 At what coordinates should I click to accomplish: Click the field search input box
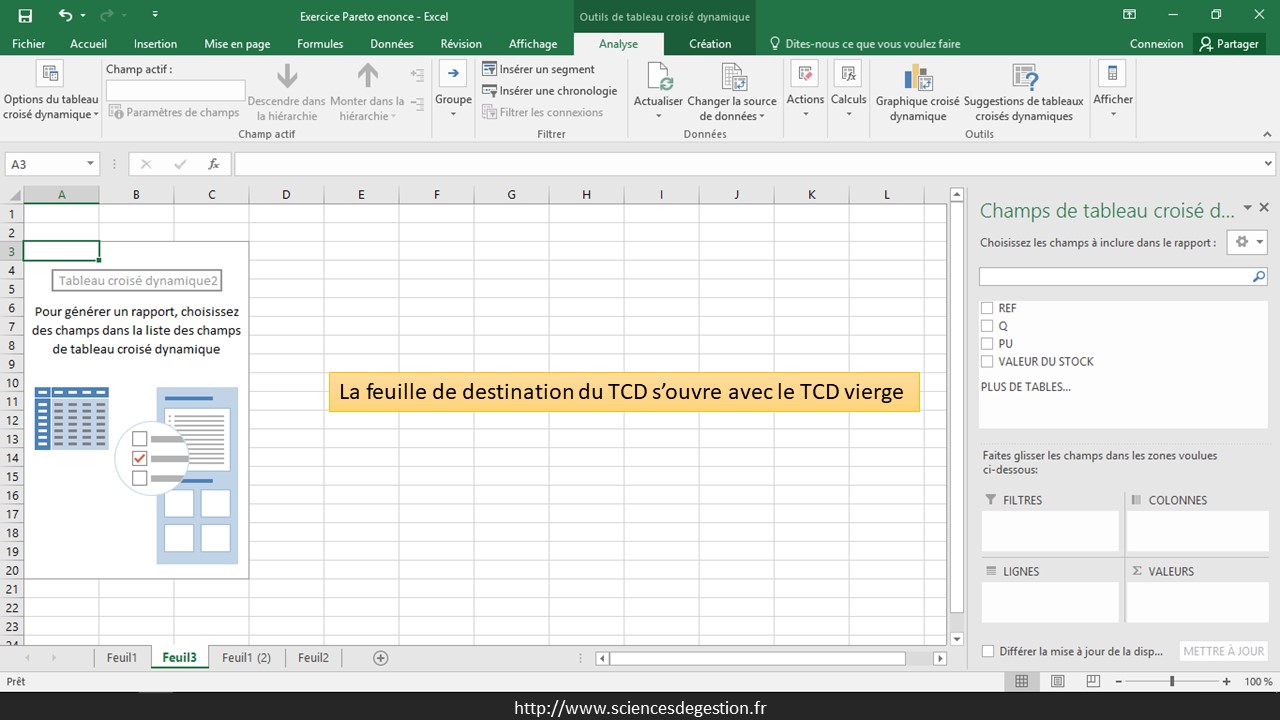point(1115,276)
